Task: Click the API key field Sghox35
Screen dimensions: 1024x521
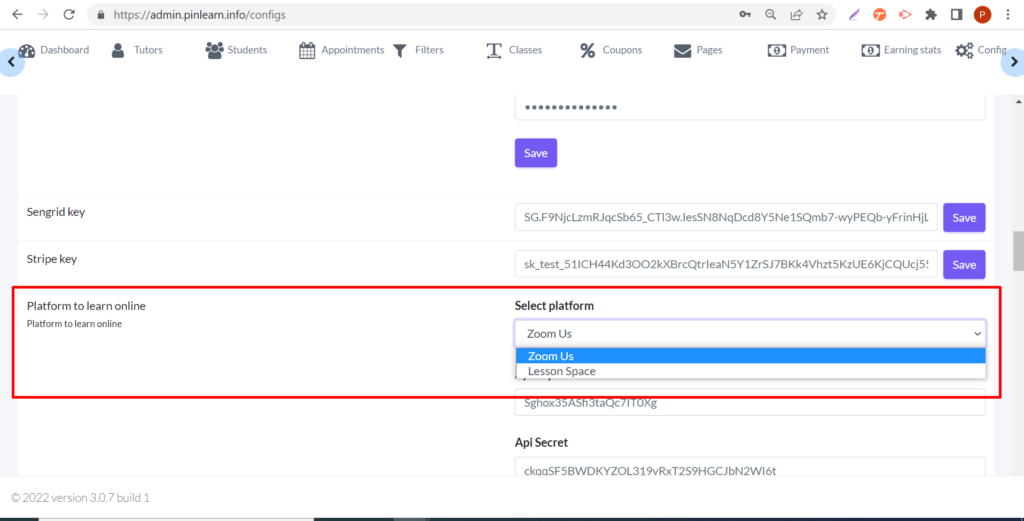Action: 750,402
